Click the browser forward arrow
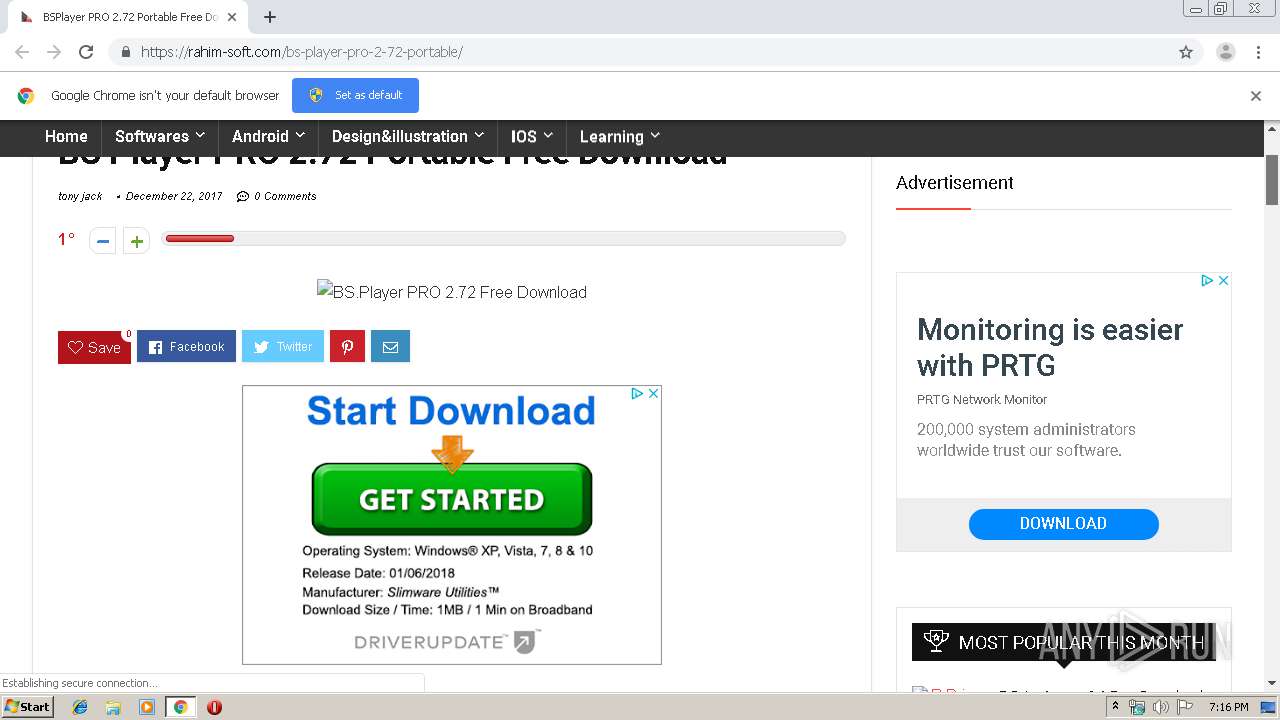The height and width of the screenshot is (720, 1280). 54,52
